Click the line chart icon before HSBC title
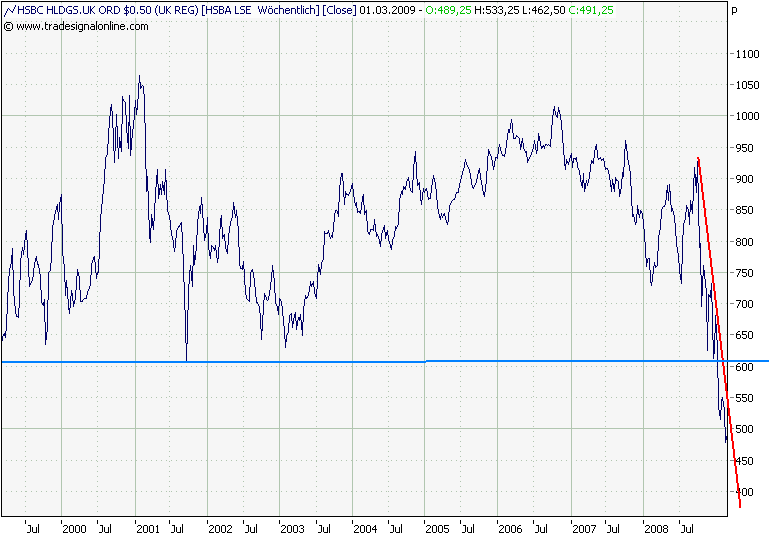Viewport: 769px width, 536px height. coord(9,10)
